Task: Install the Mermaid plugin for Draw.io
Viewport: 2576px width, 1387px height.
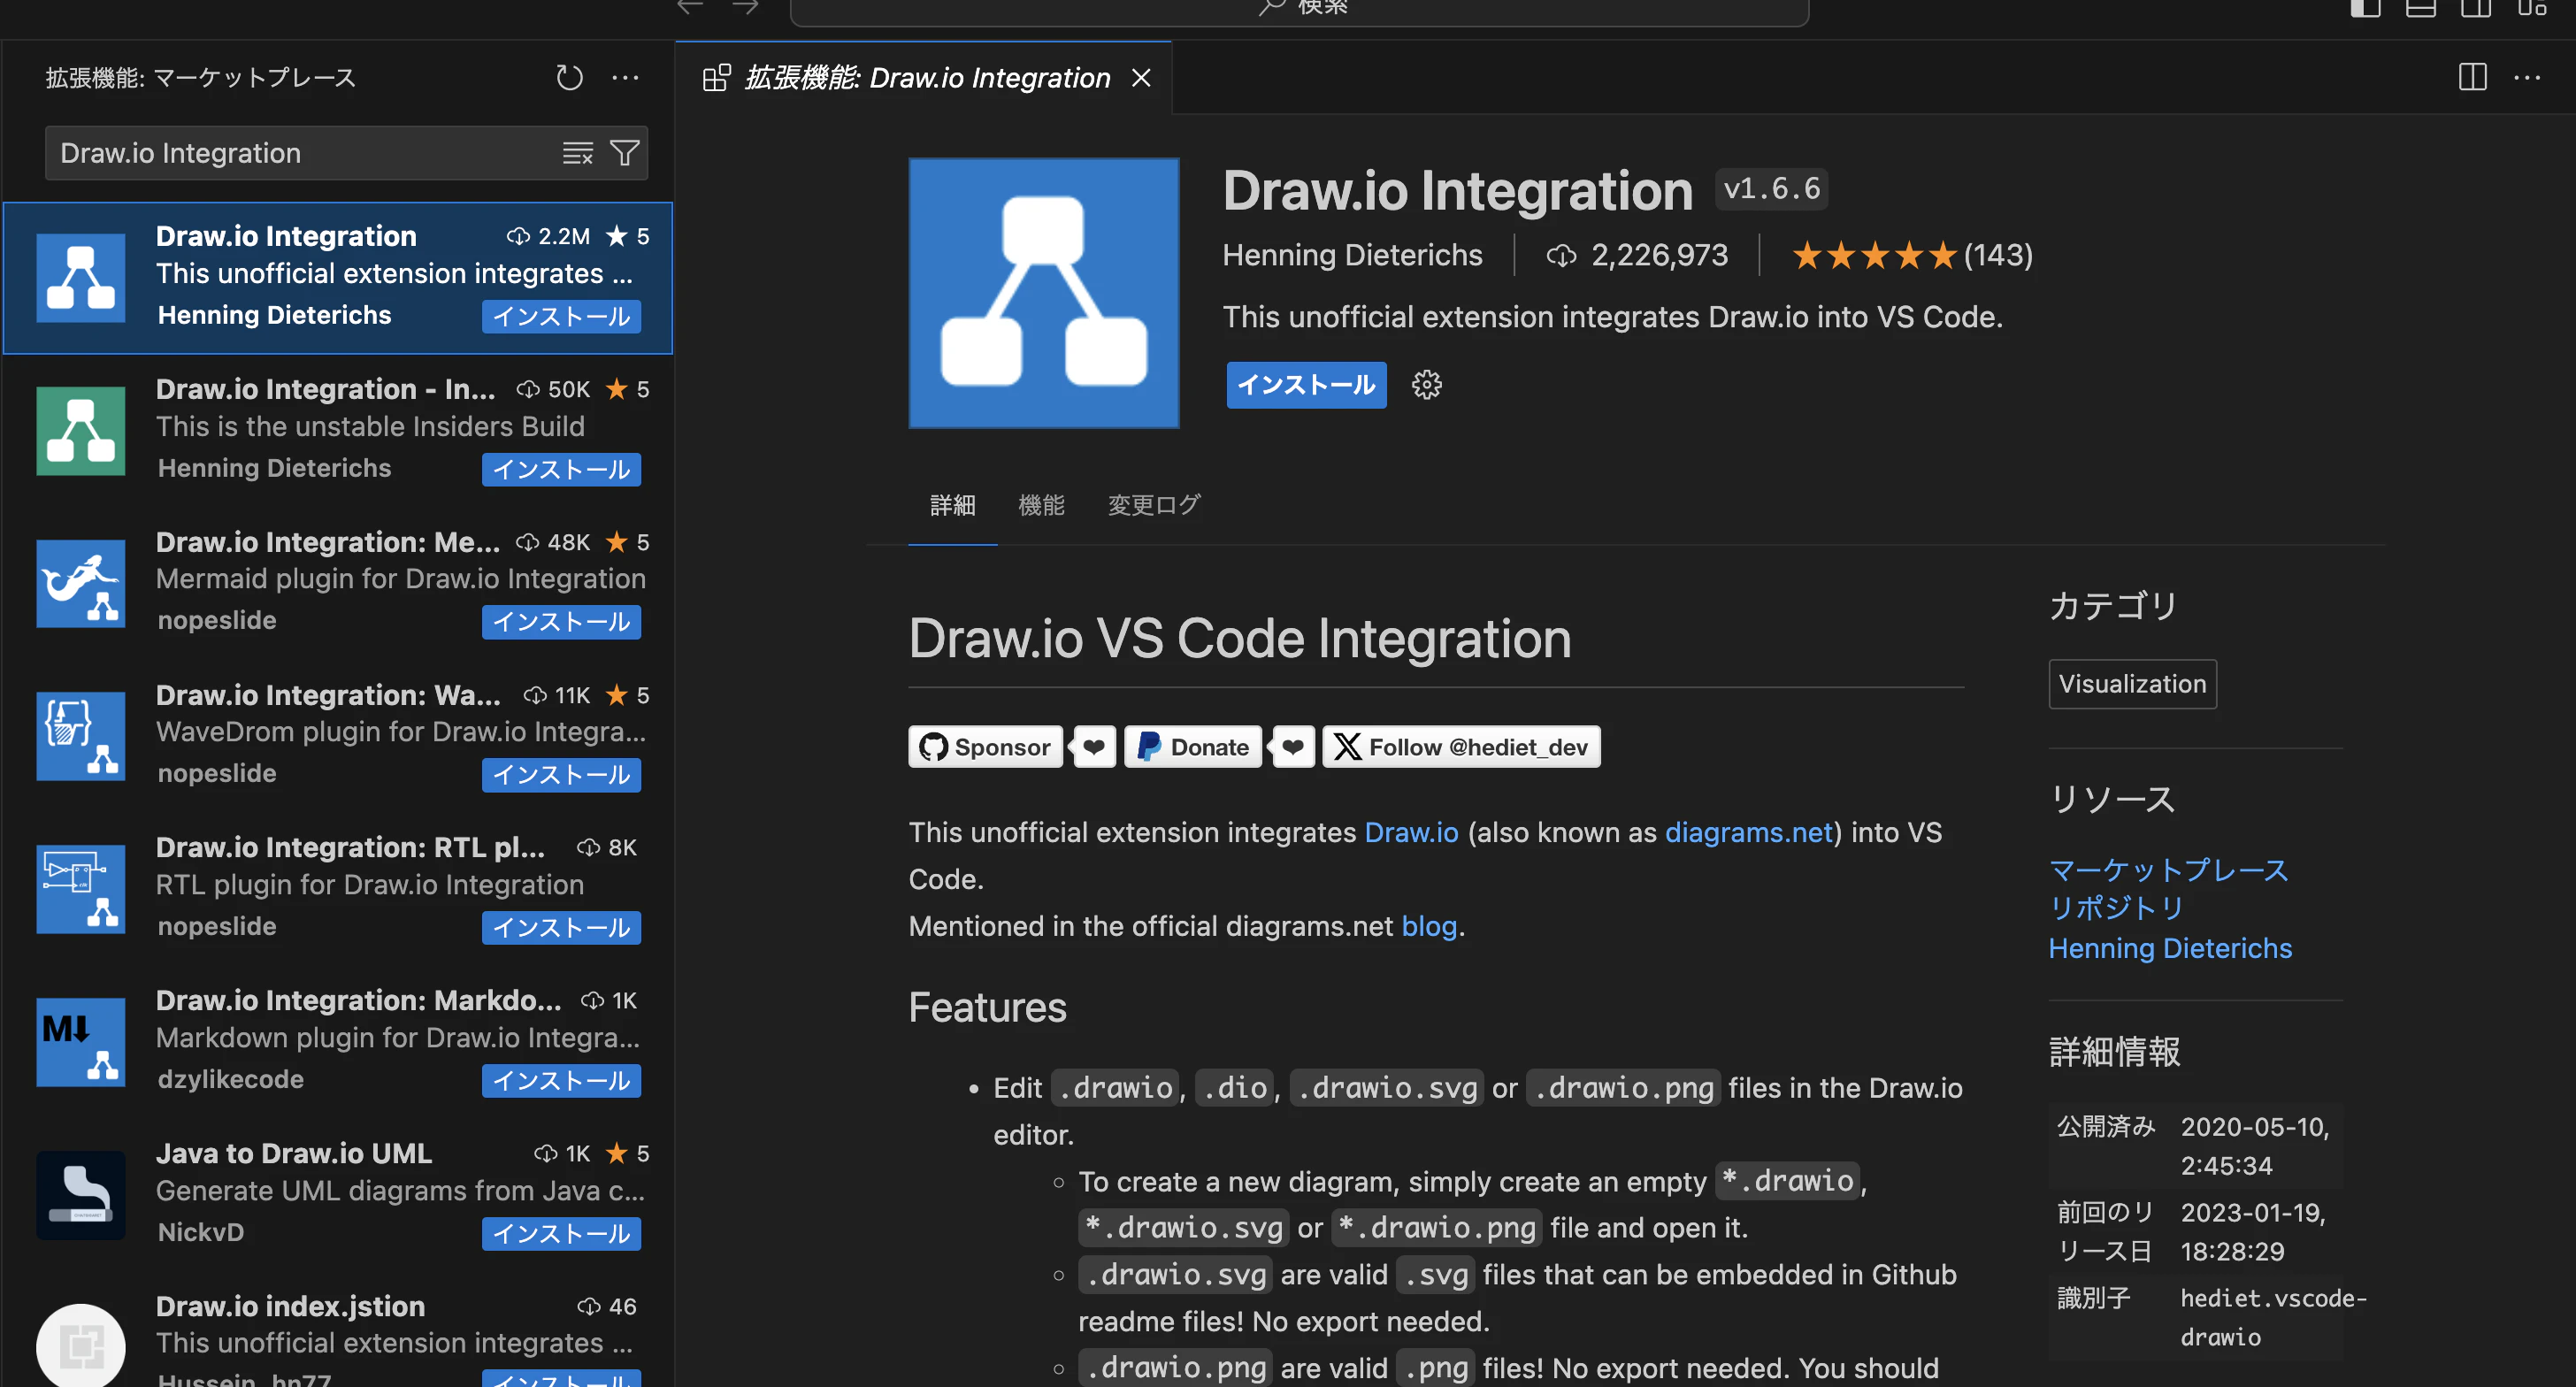Action: (x=561, y=622)
